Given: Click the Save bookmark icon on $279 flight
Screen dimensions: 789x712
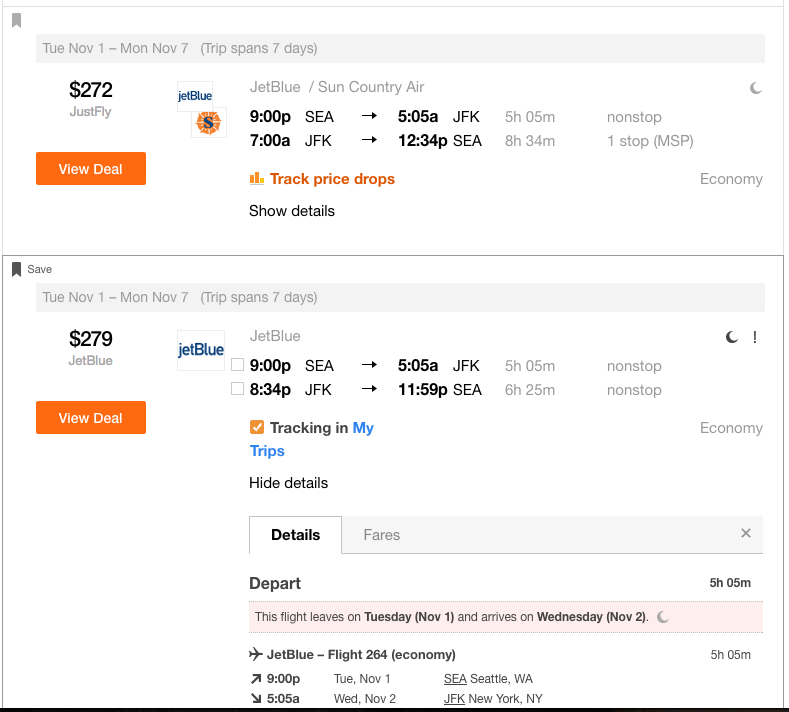Looking at the screenshot, I should 17,269.
